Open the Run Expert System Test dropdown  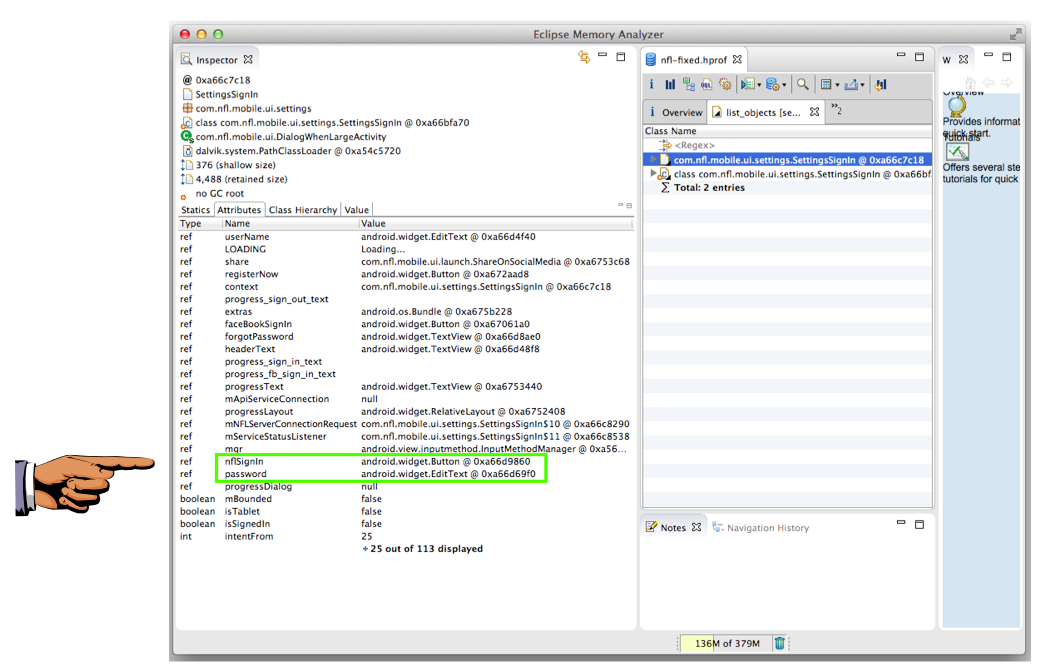(760, 86)
